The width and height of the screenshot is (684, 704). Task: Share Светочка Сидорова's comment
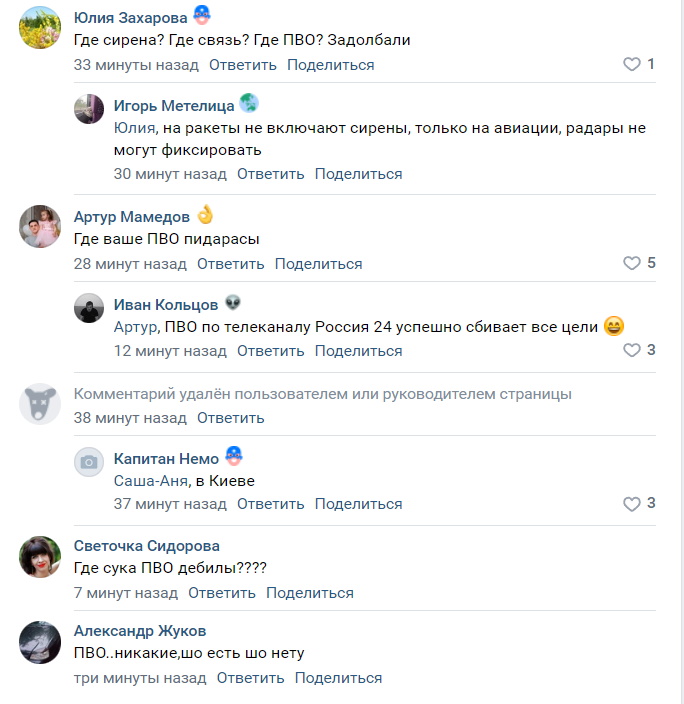coord(310,593)
